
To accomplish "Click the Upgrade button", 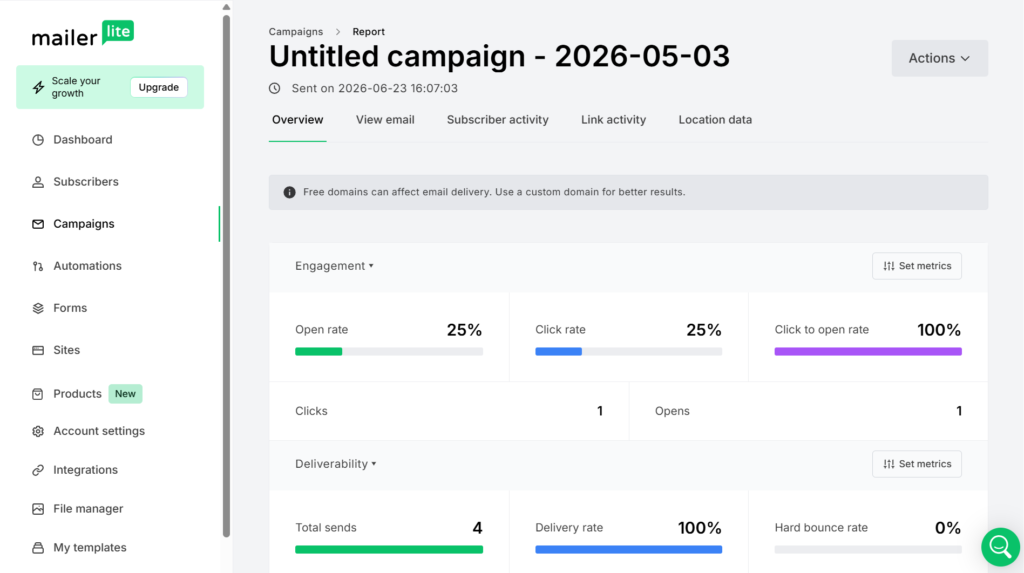I will tap(159, 87).
